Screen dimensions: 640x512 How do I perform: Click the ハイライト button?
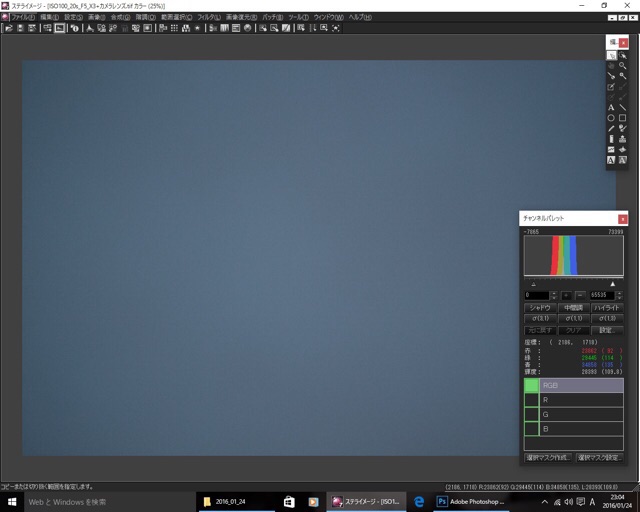point(607,308)
